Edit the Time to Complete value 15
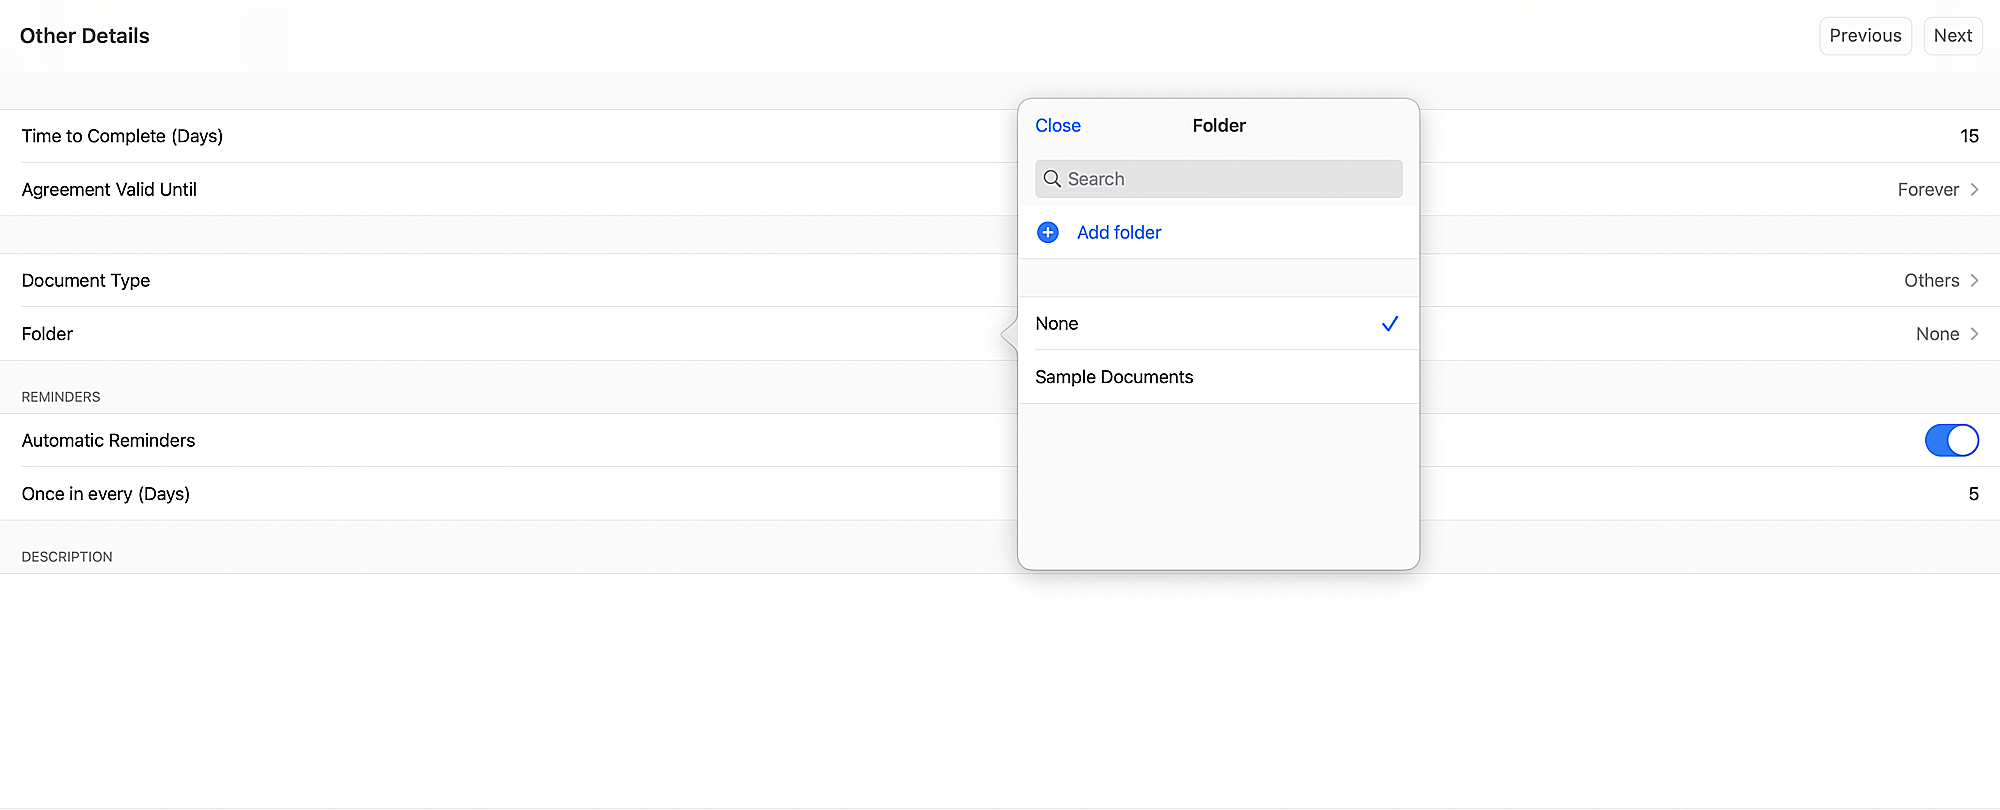This screenshot has width=2000, height=810. (x=1969, y=136)
